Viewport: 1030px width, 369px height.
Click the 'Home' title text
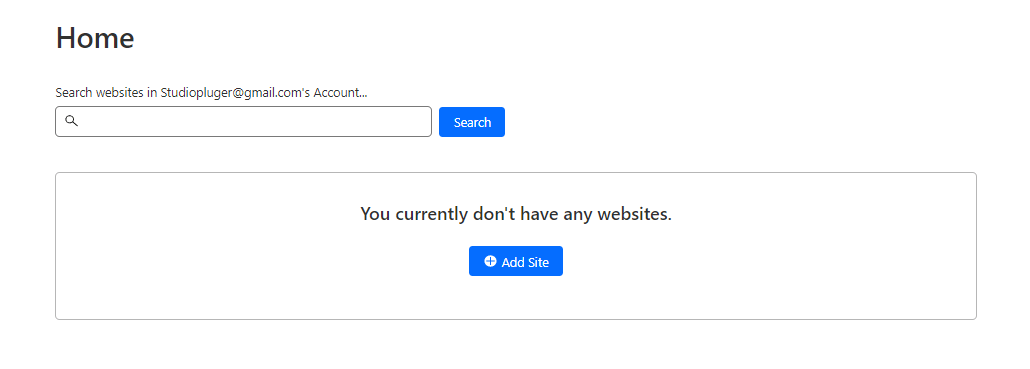pyautogui.click(x=95, y=38)
